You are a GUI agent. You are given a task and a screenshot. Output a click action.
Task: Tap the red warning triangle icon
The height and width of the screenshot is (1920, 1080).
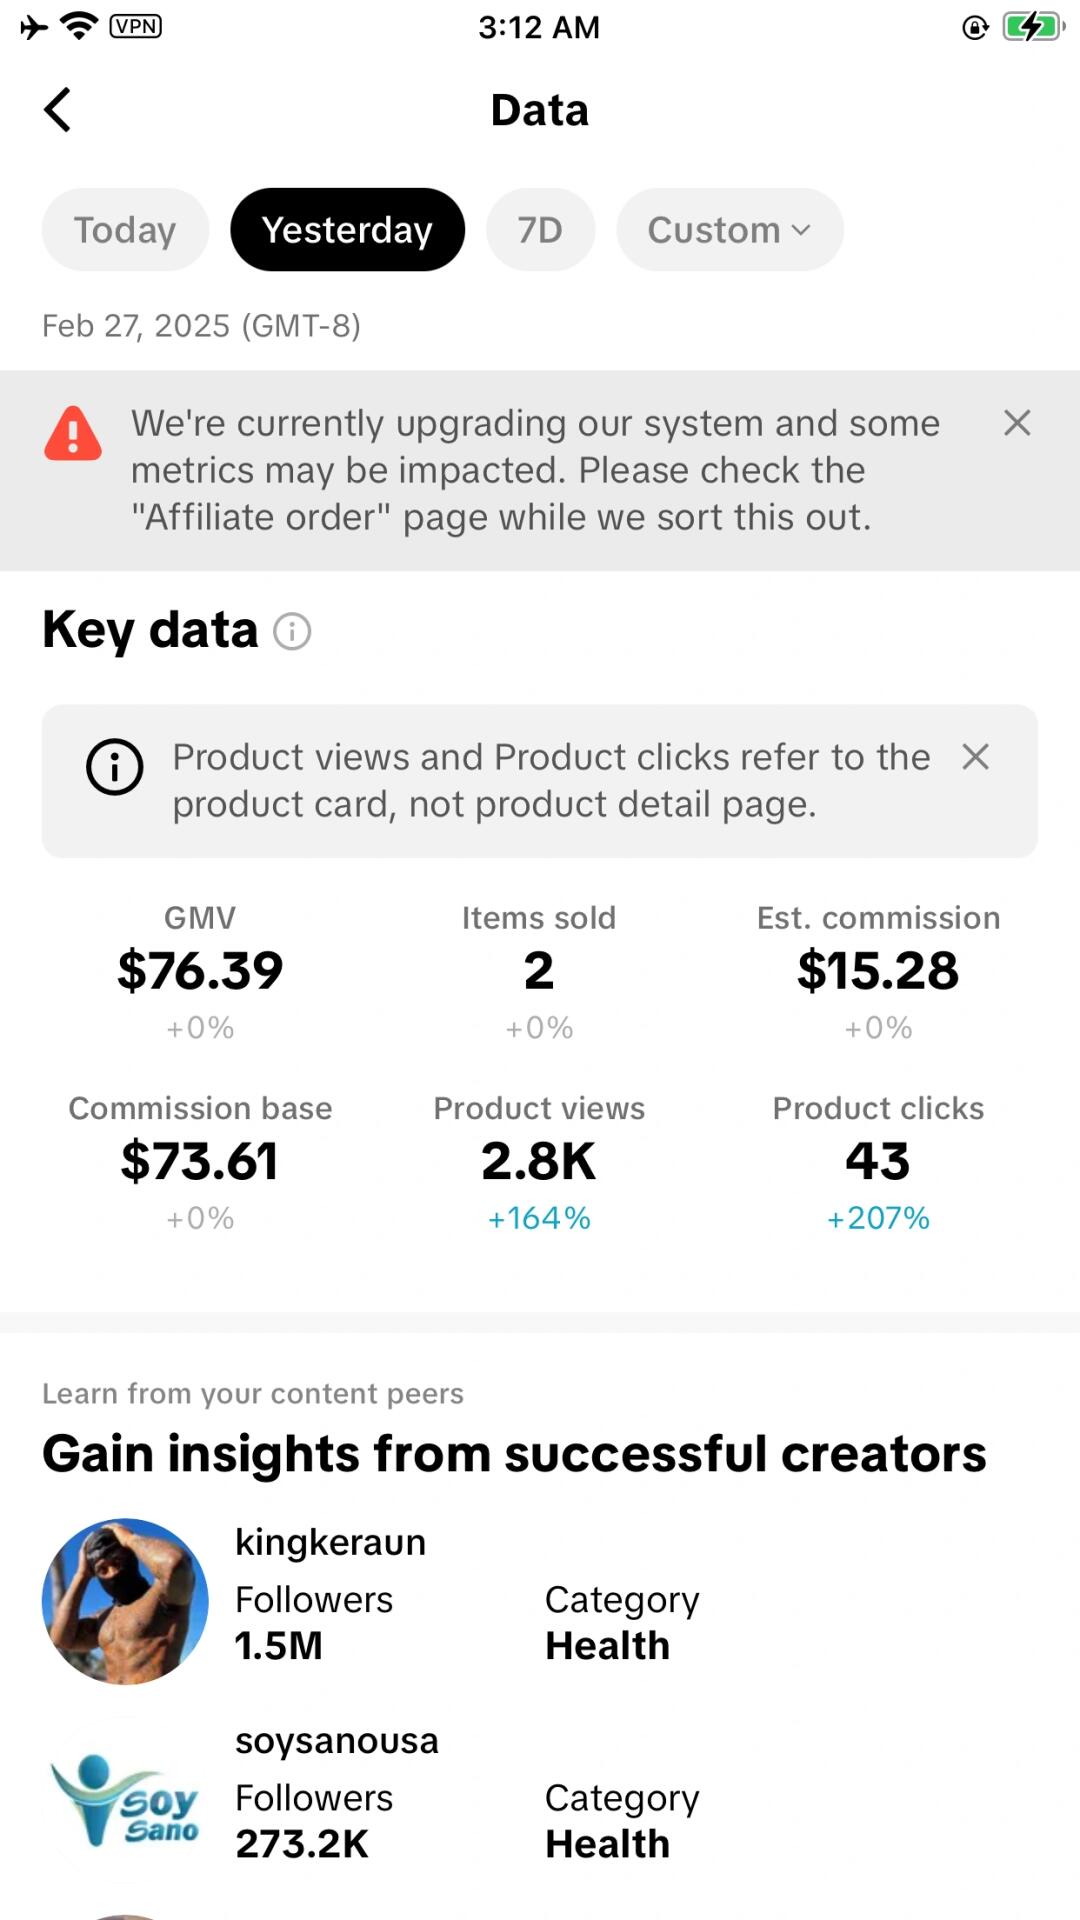pyautogui.click(x=73, y=434)
